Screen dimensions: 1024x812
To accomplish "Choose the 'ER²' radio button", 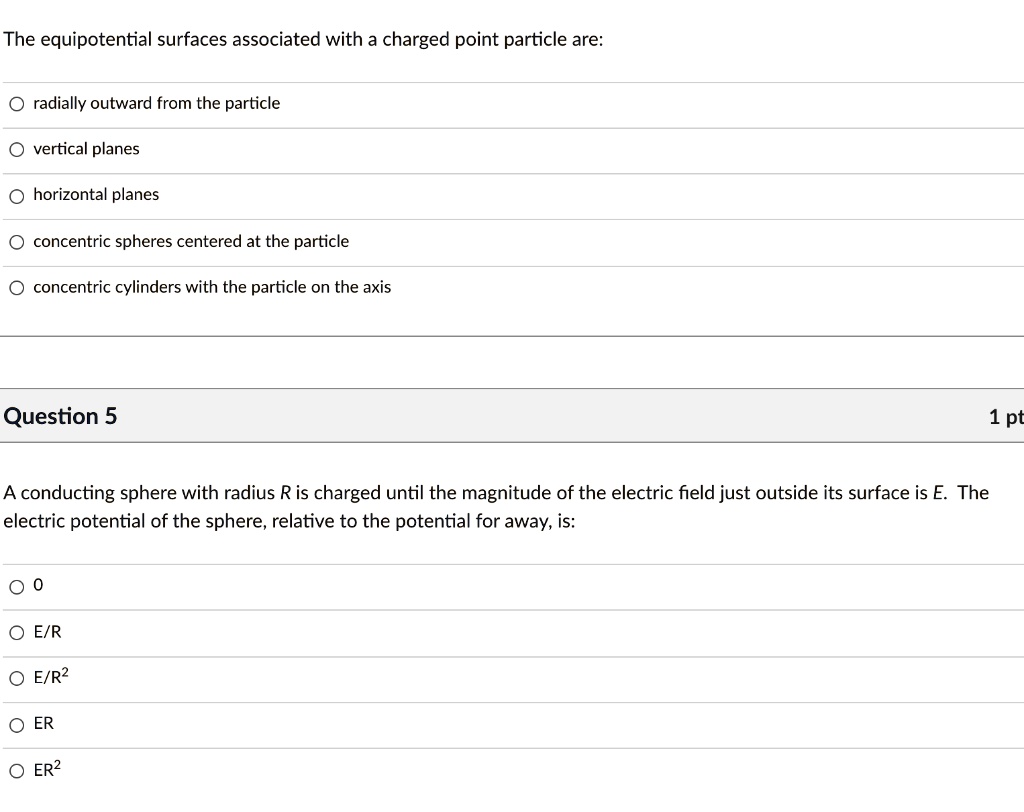I will (x=17, y=770).
